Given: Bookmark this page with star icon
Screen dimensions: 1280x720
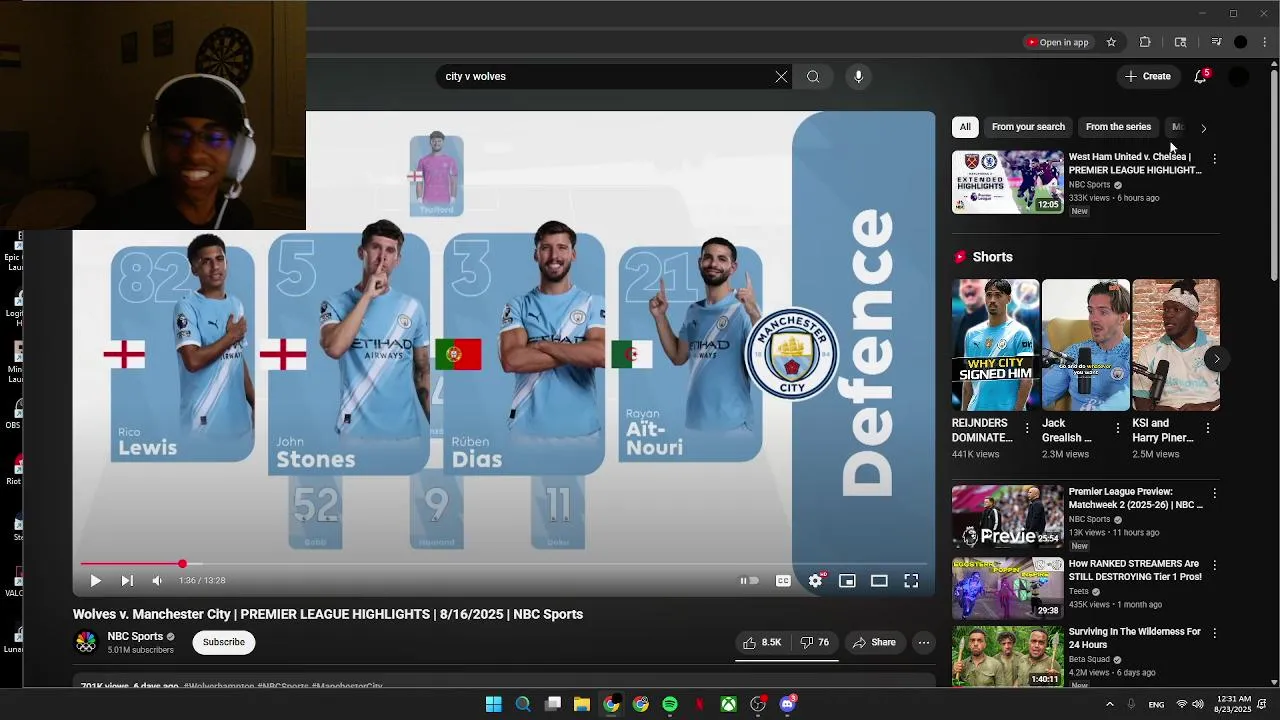Looking at the screenshot, I should [x=1111, y=42].
